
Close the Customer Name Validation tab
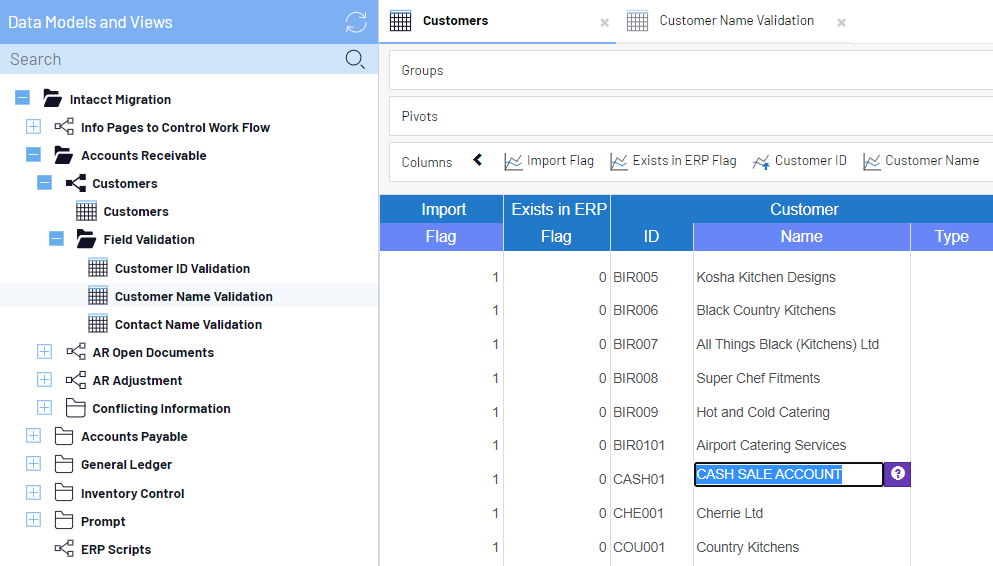point(842,22)
